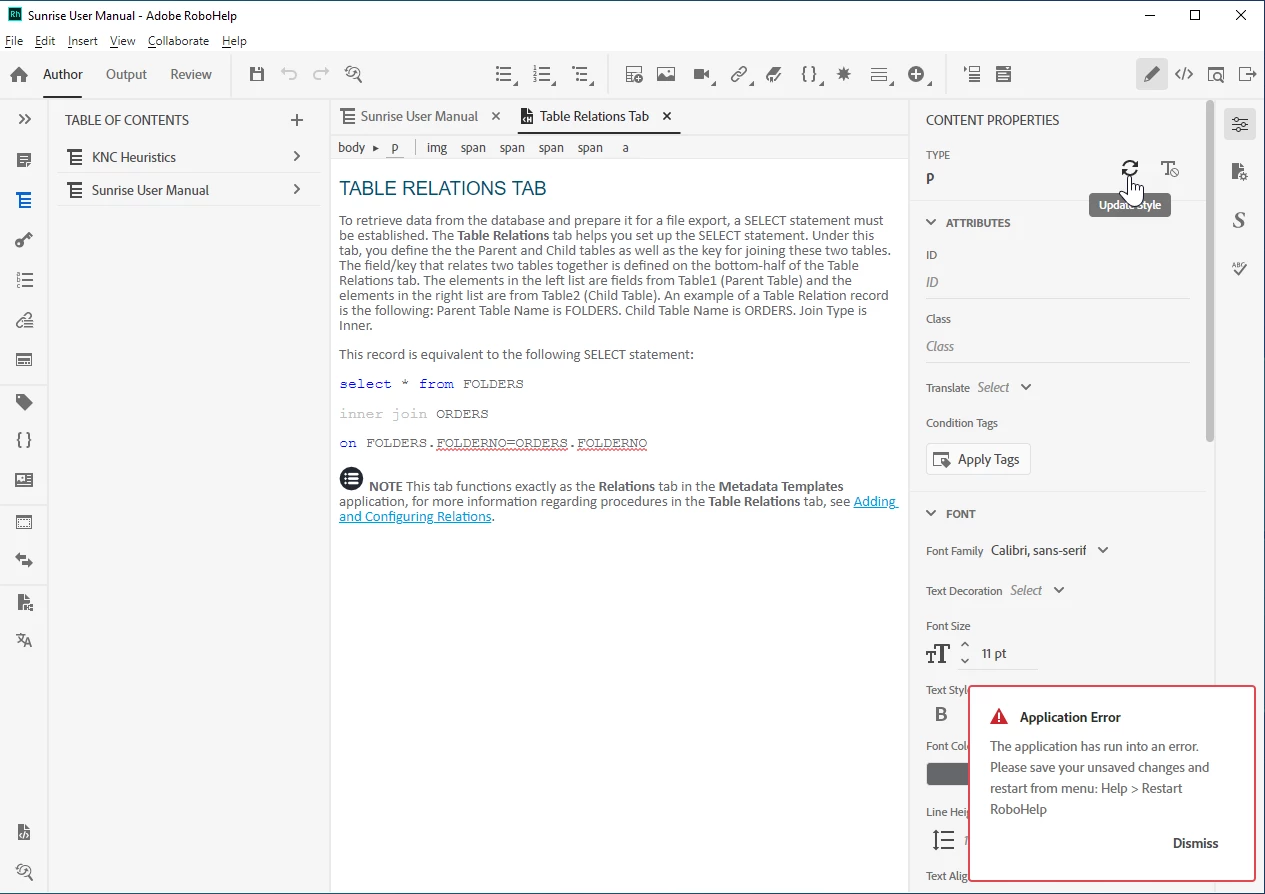Switch to the Output tab
Image resolution: width=1265 pixels, height=894 pixels.
point(126,74)
